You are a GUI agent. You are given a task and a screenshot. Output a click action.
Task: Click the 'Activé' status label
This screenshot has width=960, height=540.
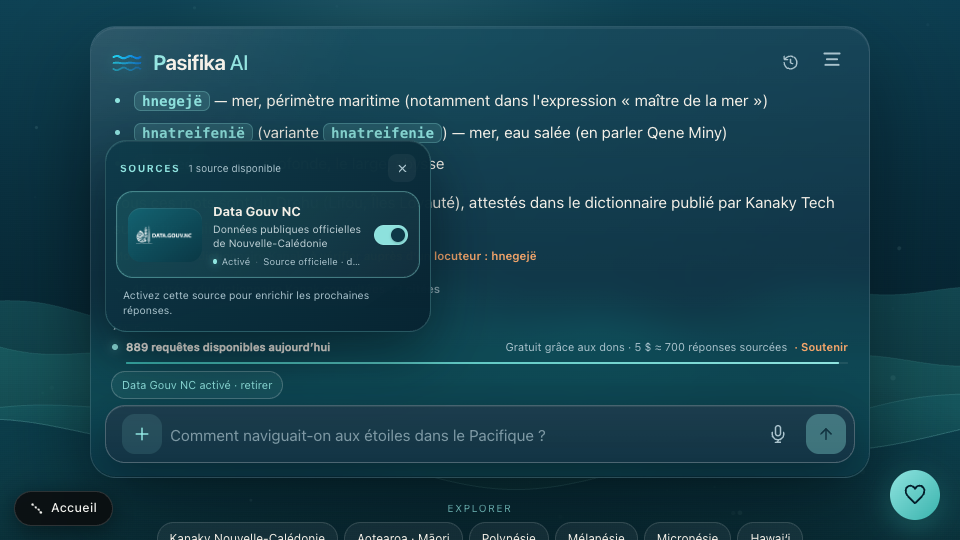click(x=236, y=261)
